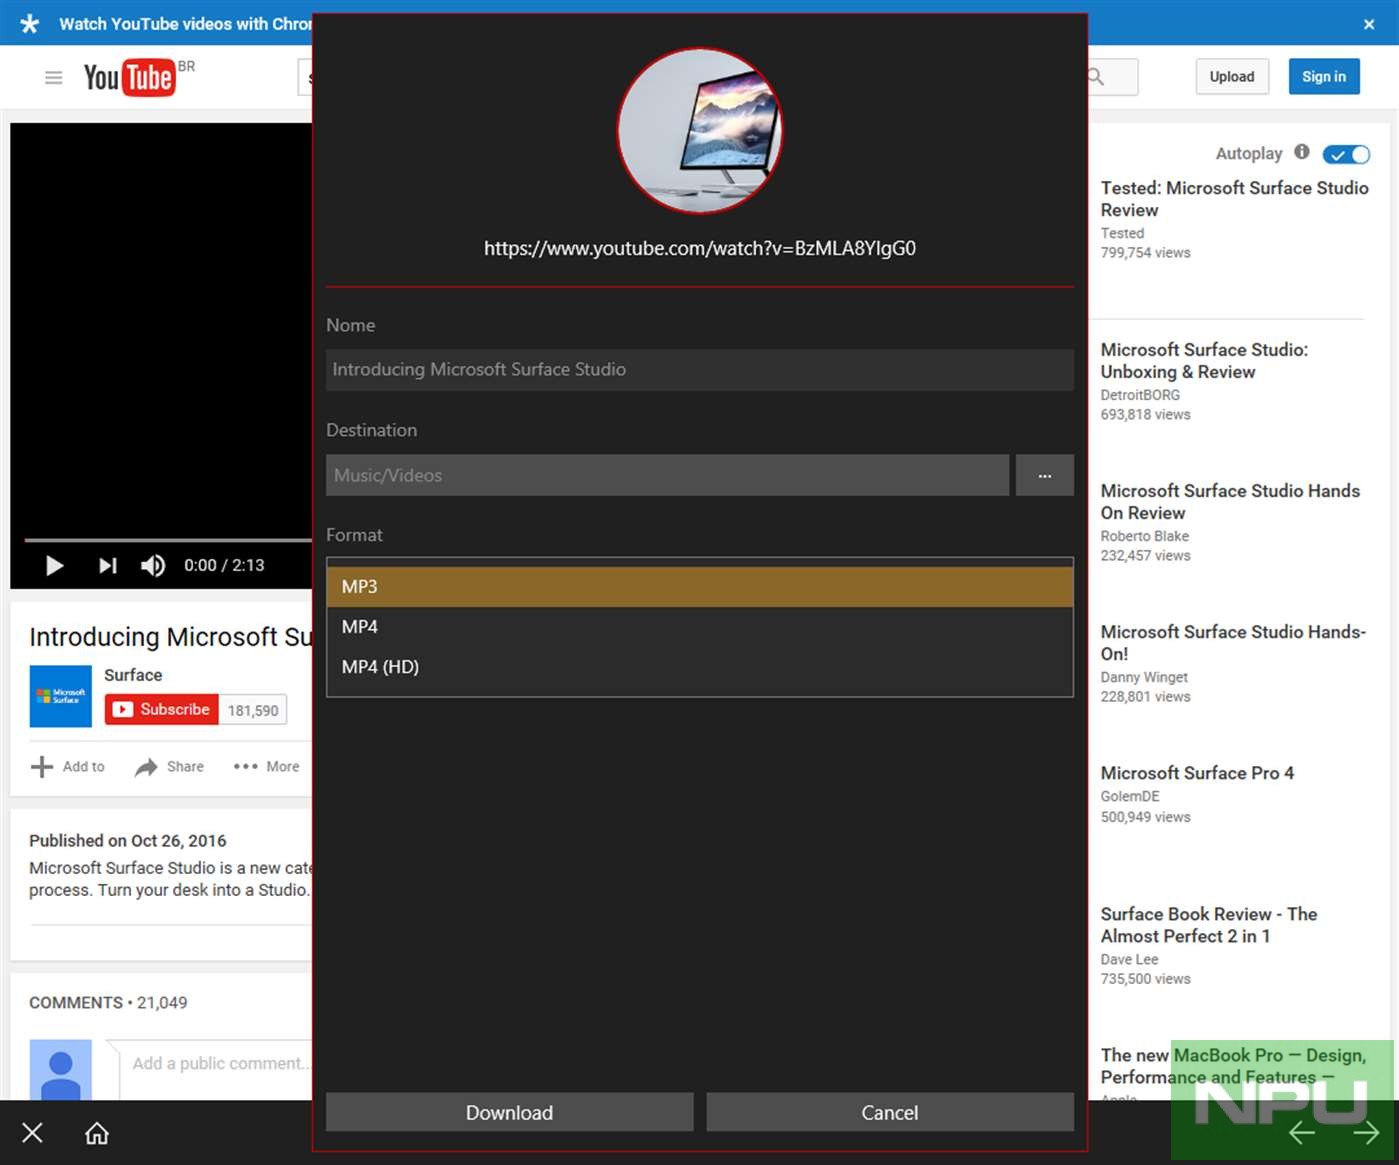Click the Upload button
The image size is (1399, 1165).
pyautogui.click(x=1232, y=77)
